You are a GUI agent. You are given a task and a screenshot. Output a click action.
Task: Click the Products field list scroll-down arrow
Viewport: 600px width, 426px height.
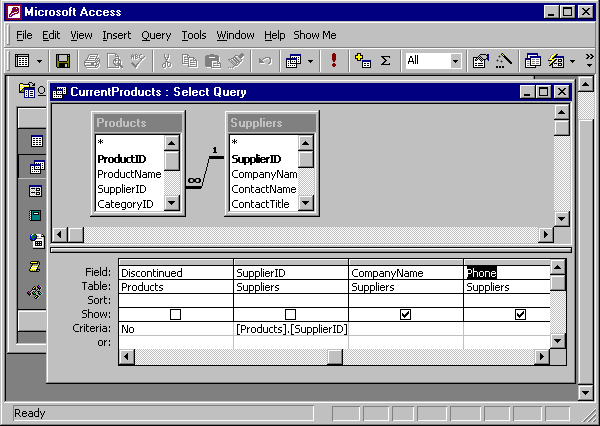171,203
